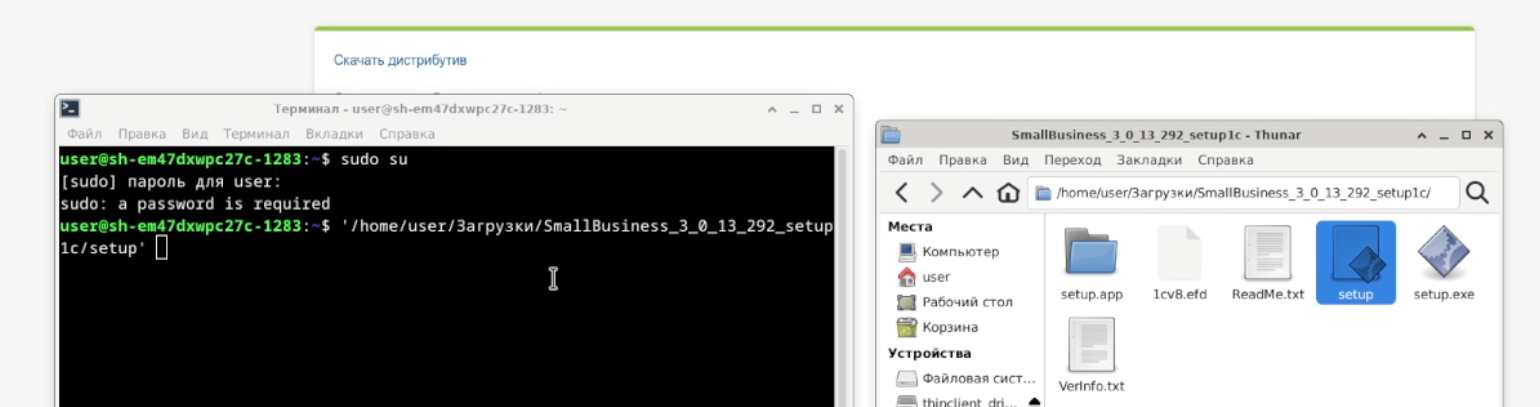Select the 1cv8.efd file icon
1540x407 pixels.
point(1180,253)
